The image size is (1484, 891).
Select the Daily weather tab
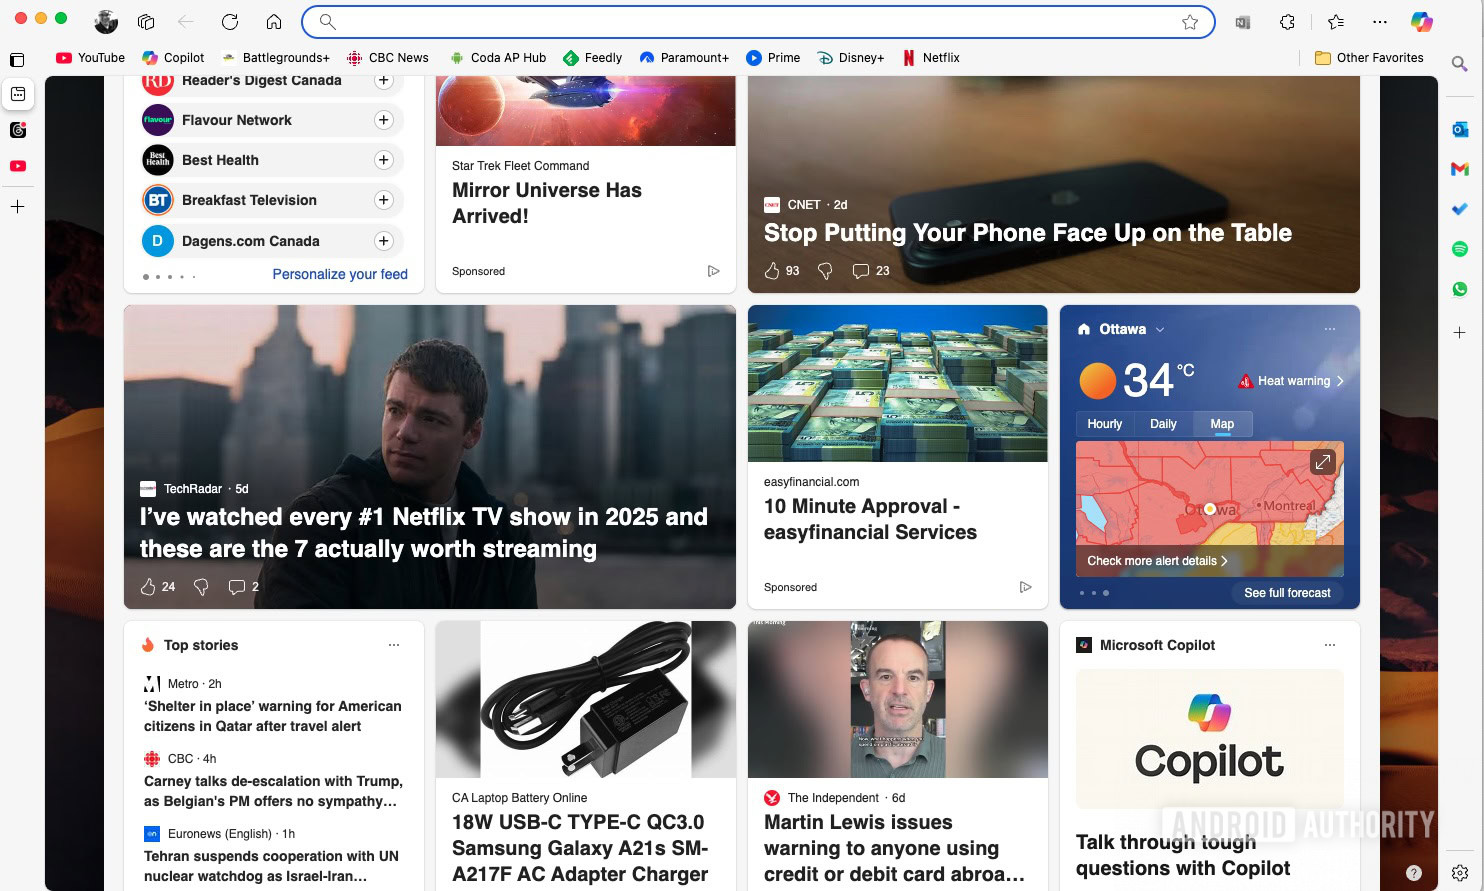(x=1163, y=424)
